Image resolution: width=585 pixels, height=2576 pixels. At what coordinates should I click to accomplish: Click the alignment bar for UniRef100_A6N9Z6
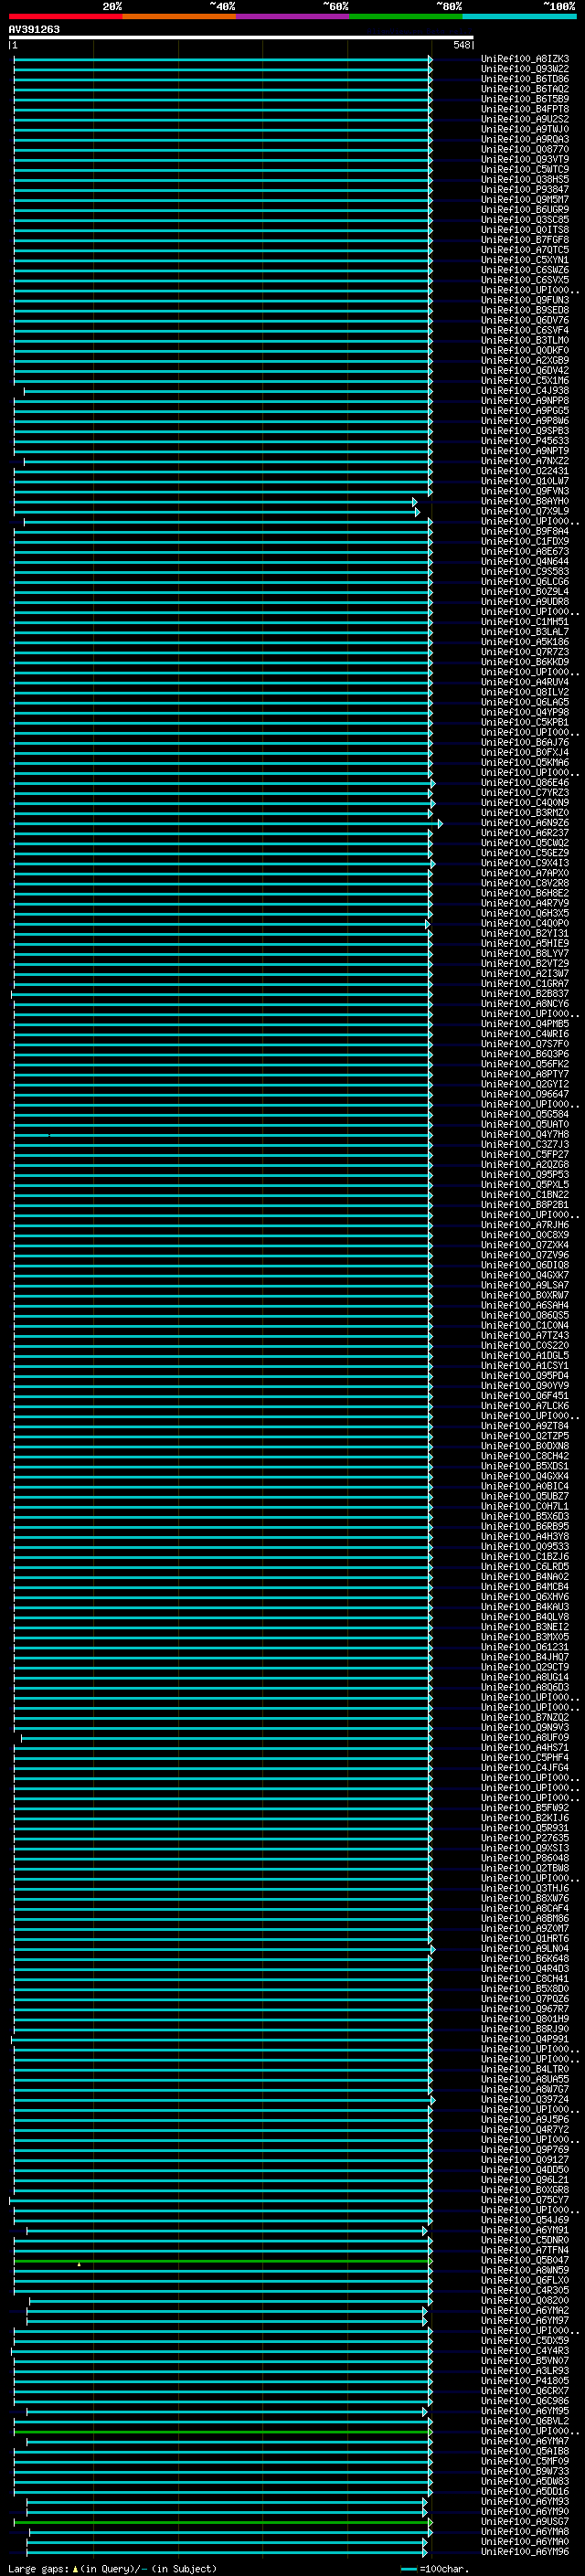[x=228, y=823]
